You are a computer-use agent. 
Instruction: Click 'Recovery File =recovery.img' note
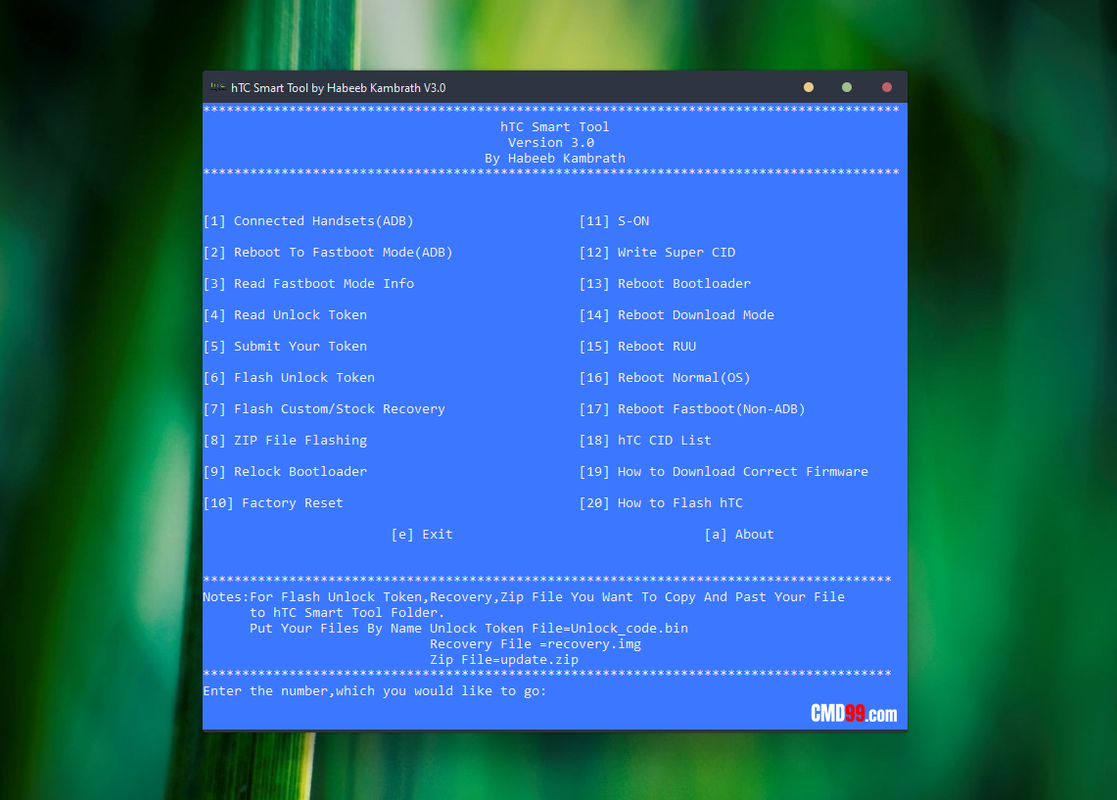tap(536, 644)
